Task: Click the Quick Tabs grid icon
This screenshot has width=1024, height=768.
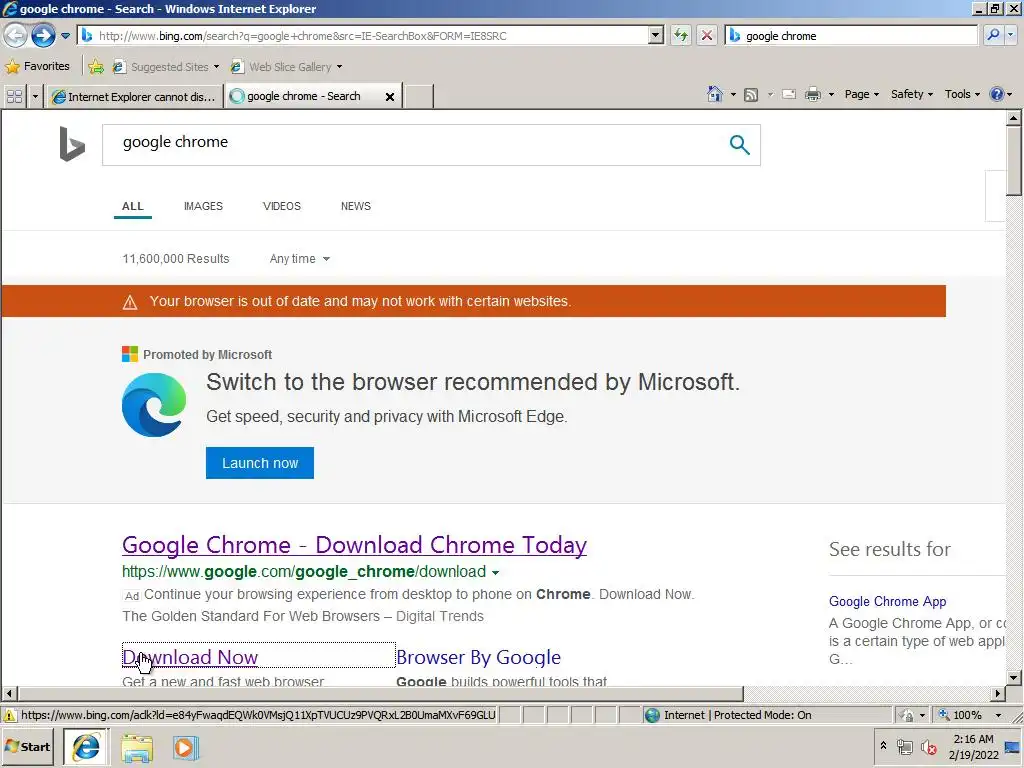Action: [14, 97]
